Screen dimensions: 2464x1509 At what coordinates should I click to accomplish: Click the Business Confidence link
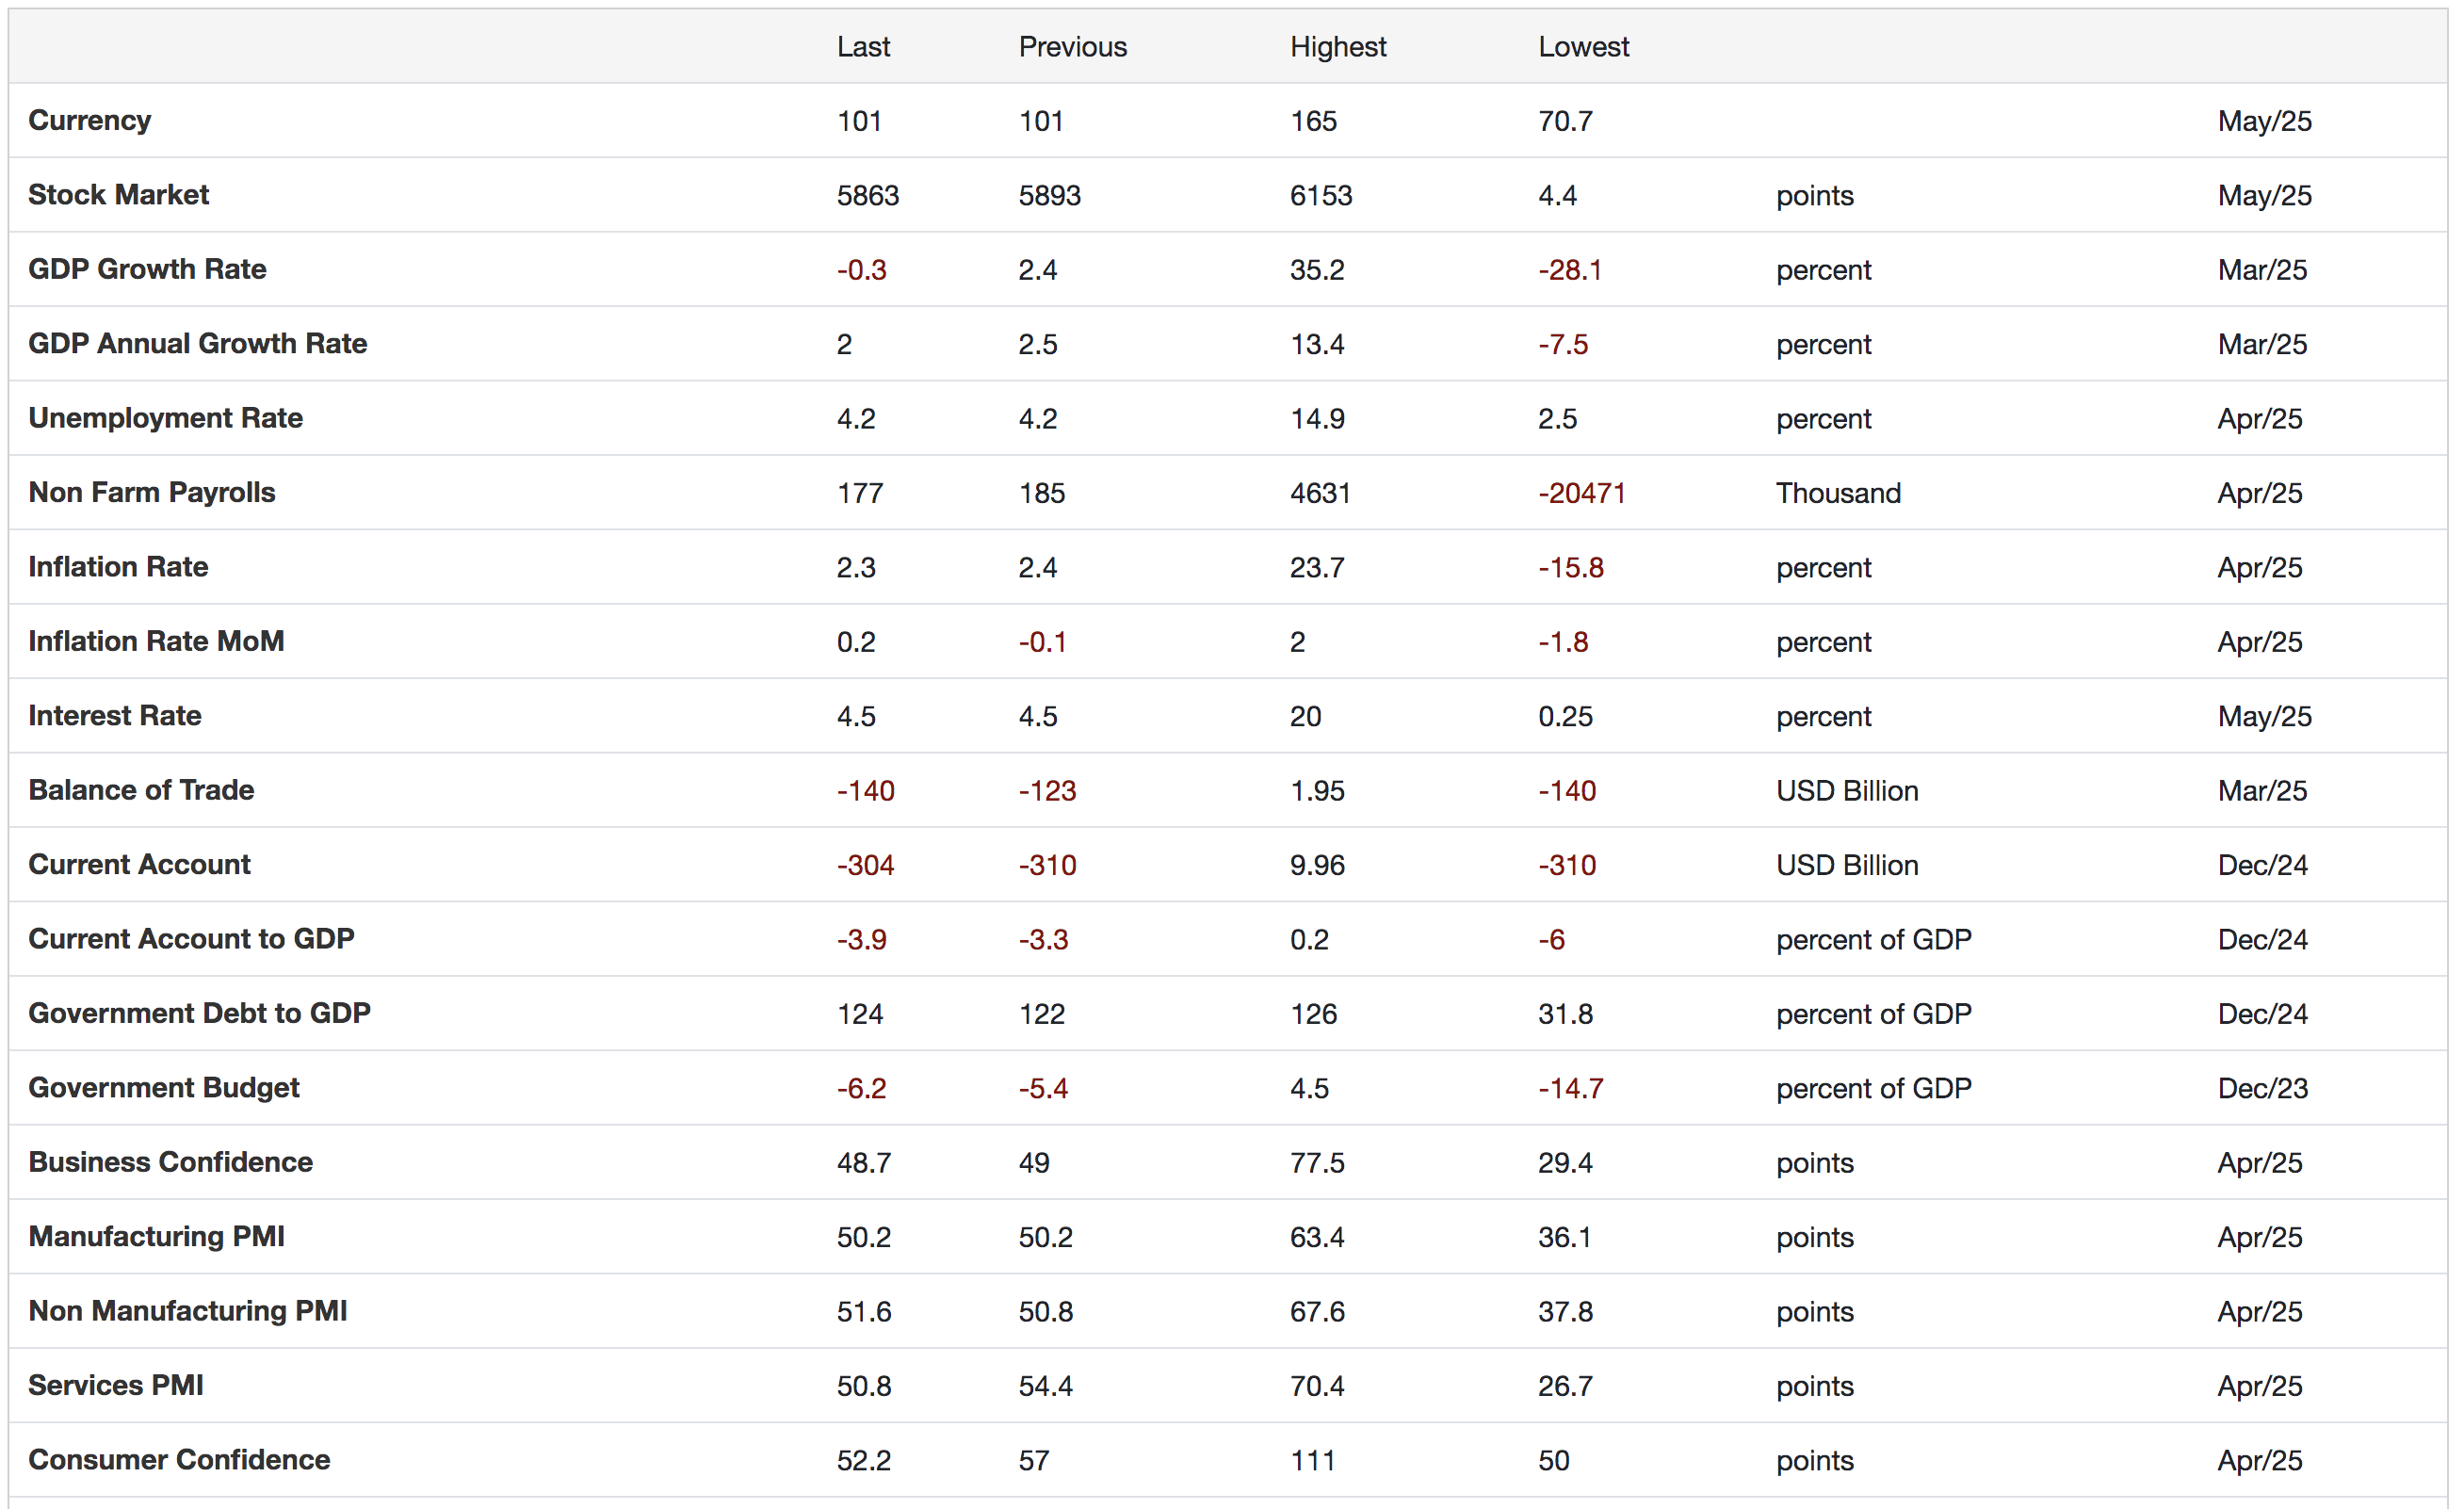[170, 1162]
